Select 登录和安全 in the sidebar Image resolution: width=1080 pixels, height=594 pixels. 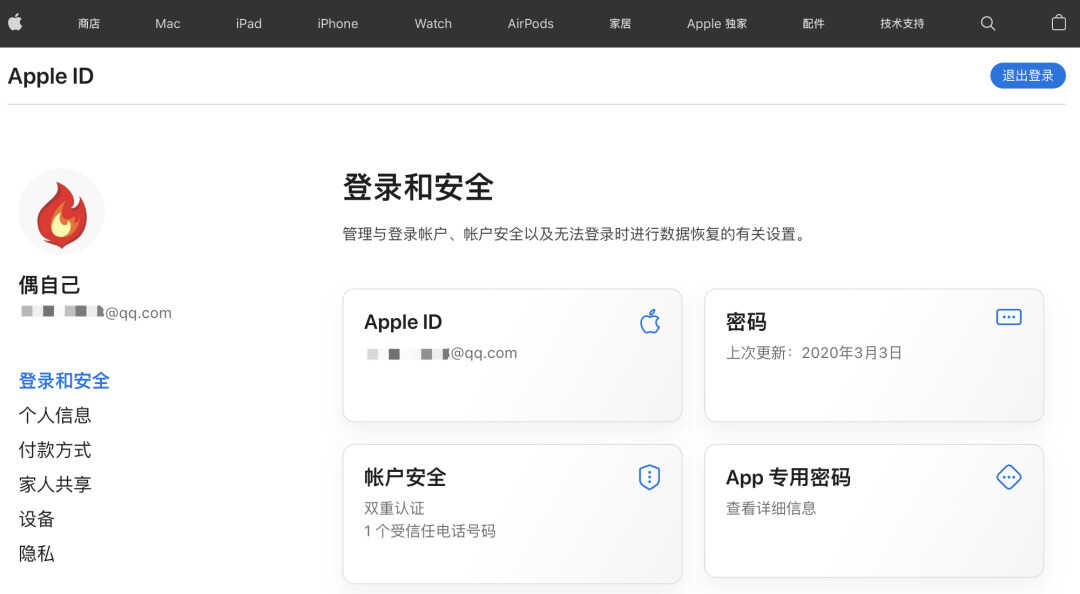(x=64, y=381)
